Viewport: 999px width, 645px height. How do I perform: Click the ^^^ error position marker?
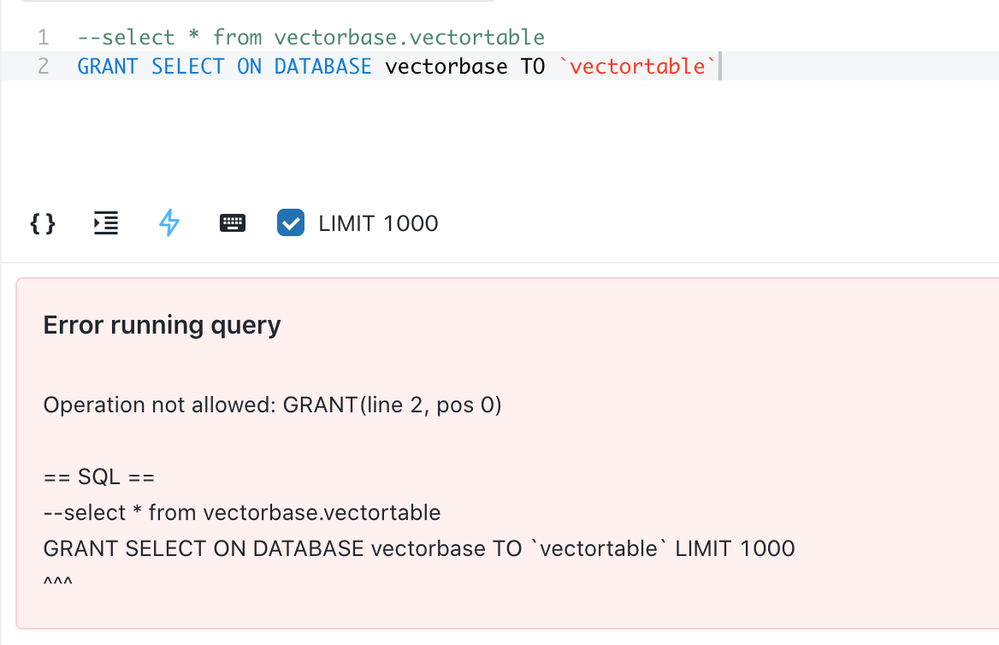coord(59,582)
